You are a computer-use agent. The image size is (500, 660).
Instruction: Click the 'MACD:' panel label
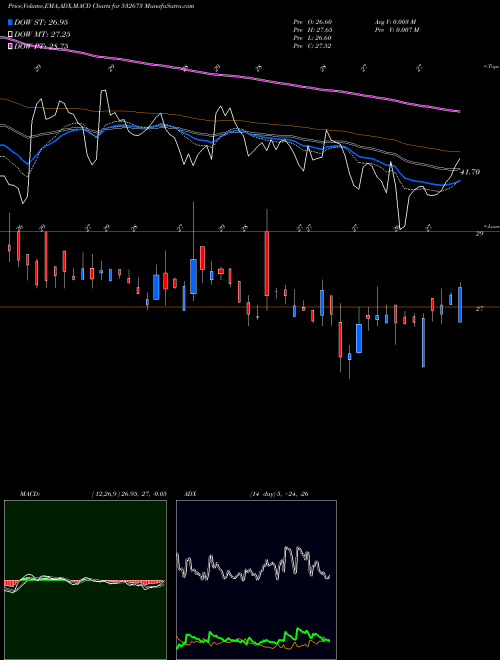click(29, 493)
